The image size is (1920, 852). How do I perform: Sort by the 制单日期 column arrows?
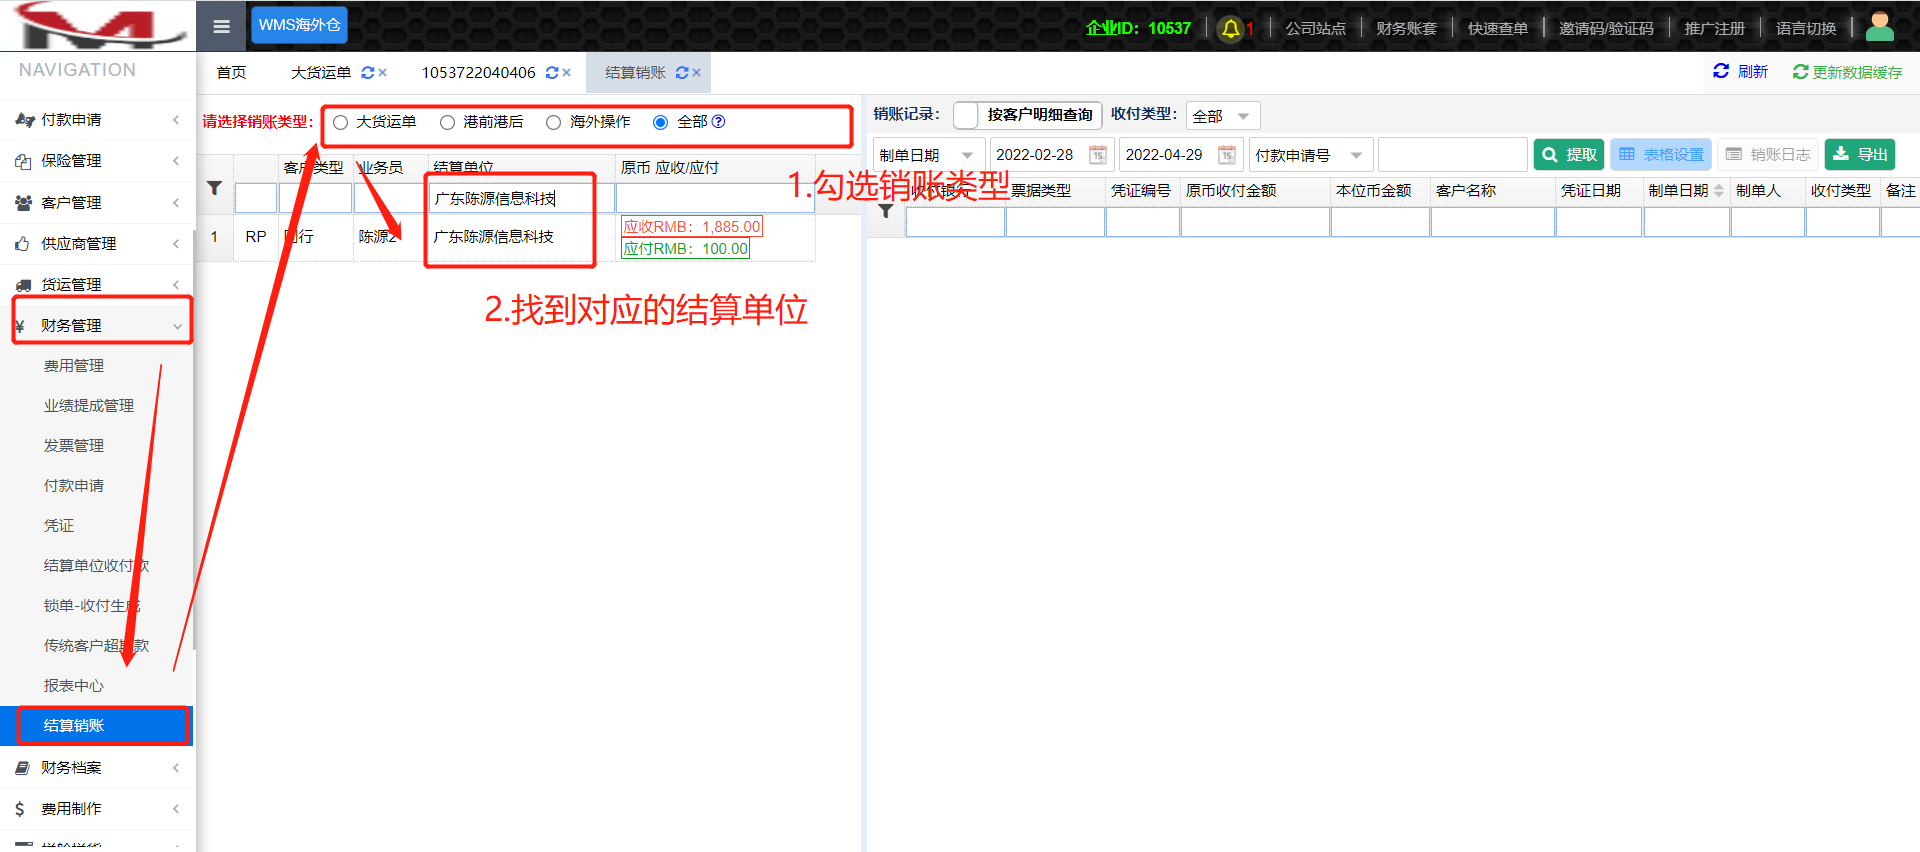[1719, 190]
